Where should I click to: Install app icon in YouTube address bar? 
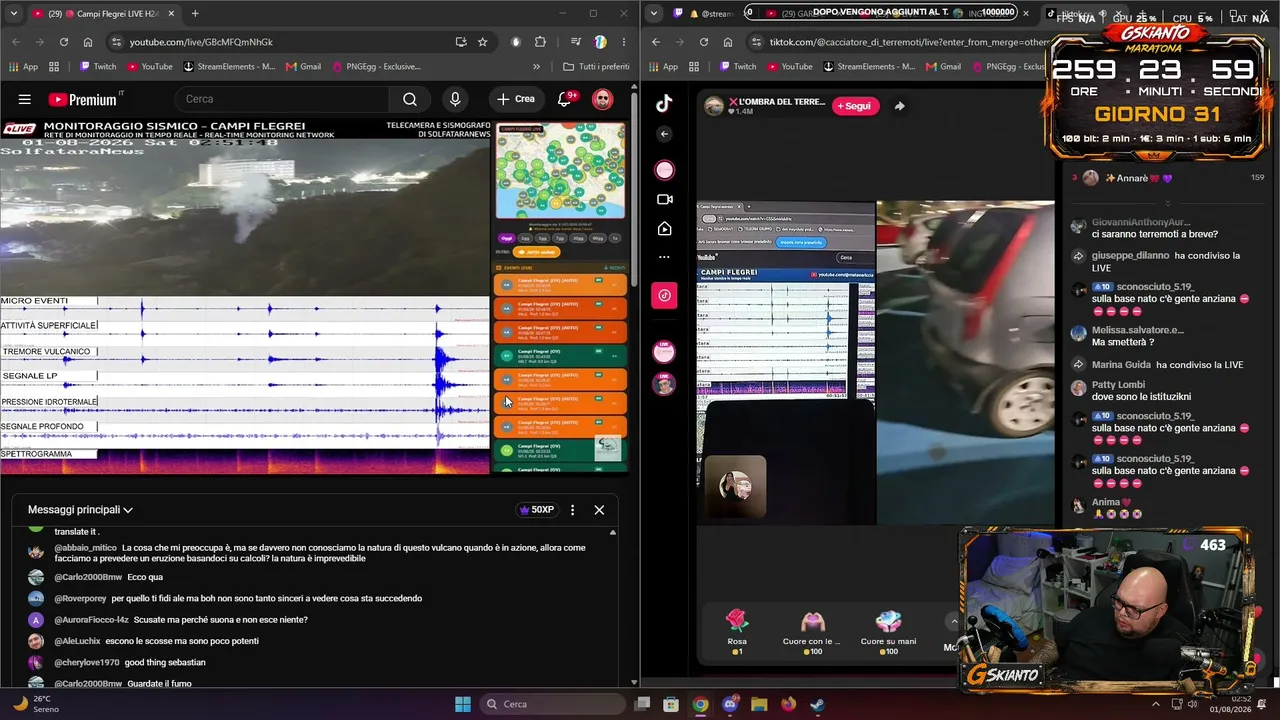click(461, 42)
